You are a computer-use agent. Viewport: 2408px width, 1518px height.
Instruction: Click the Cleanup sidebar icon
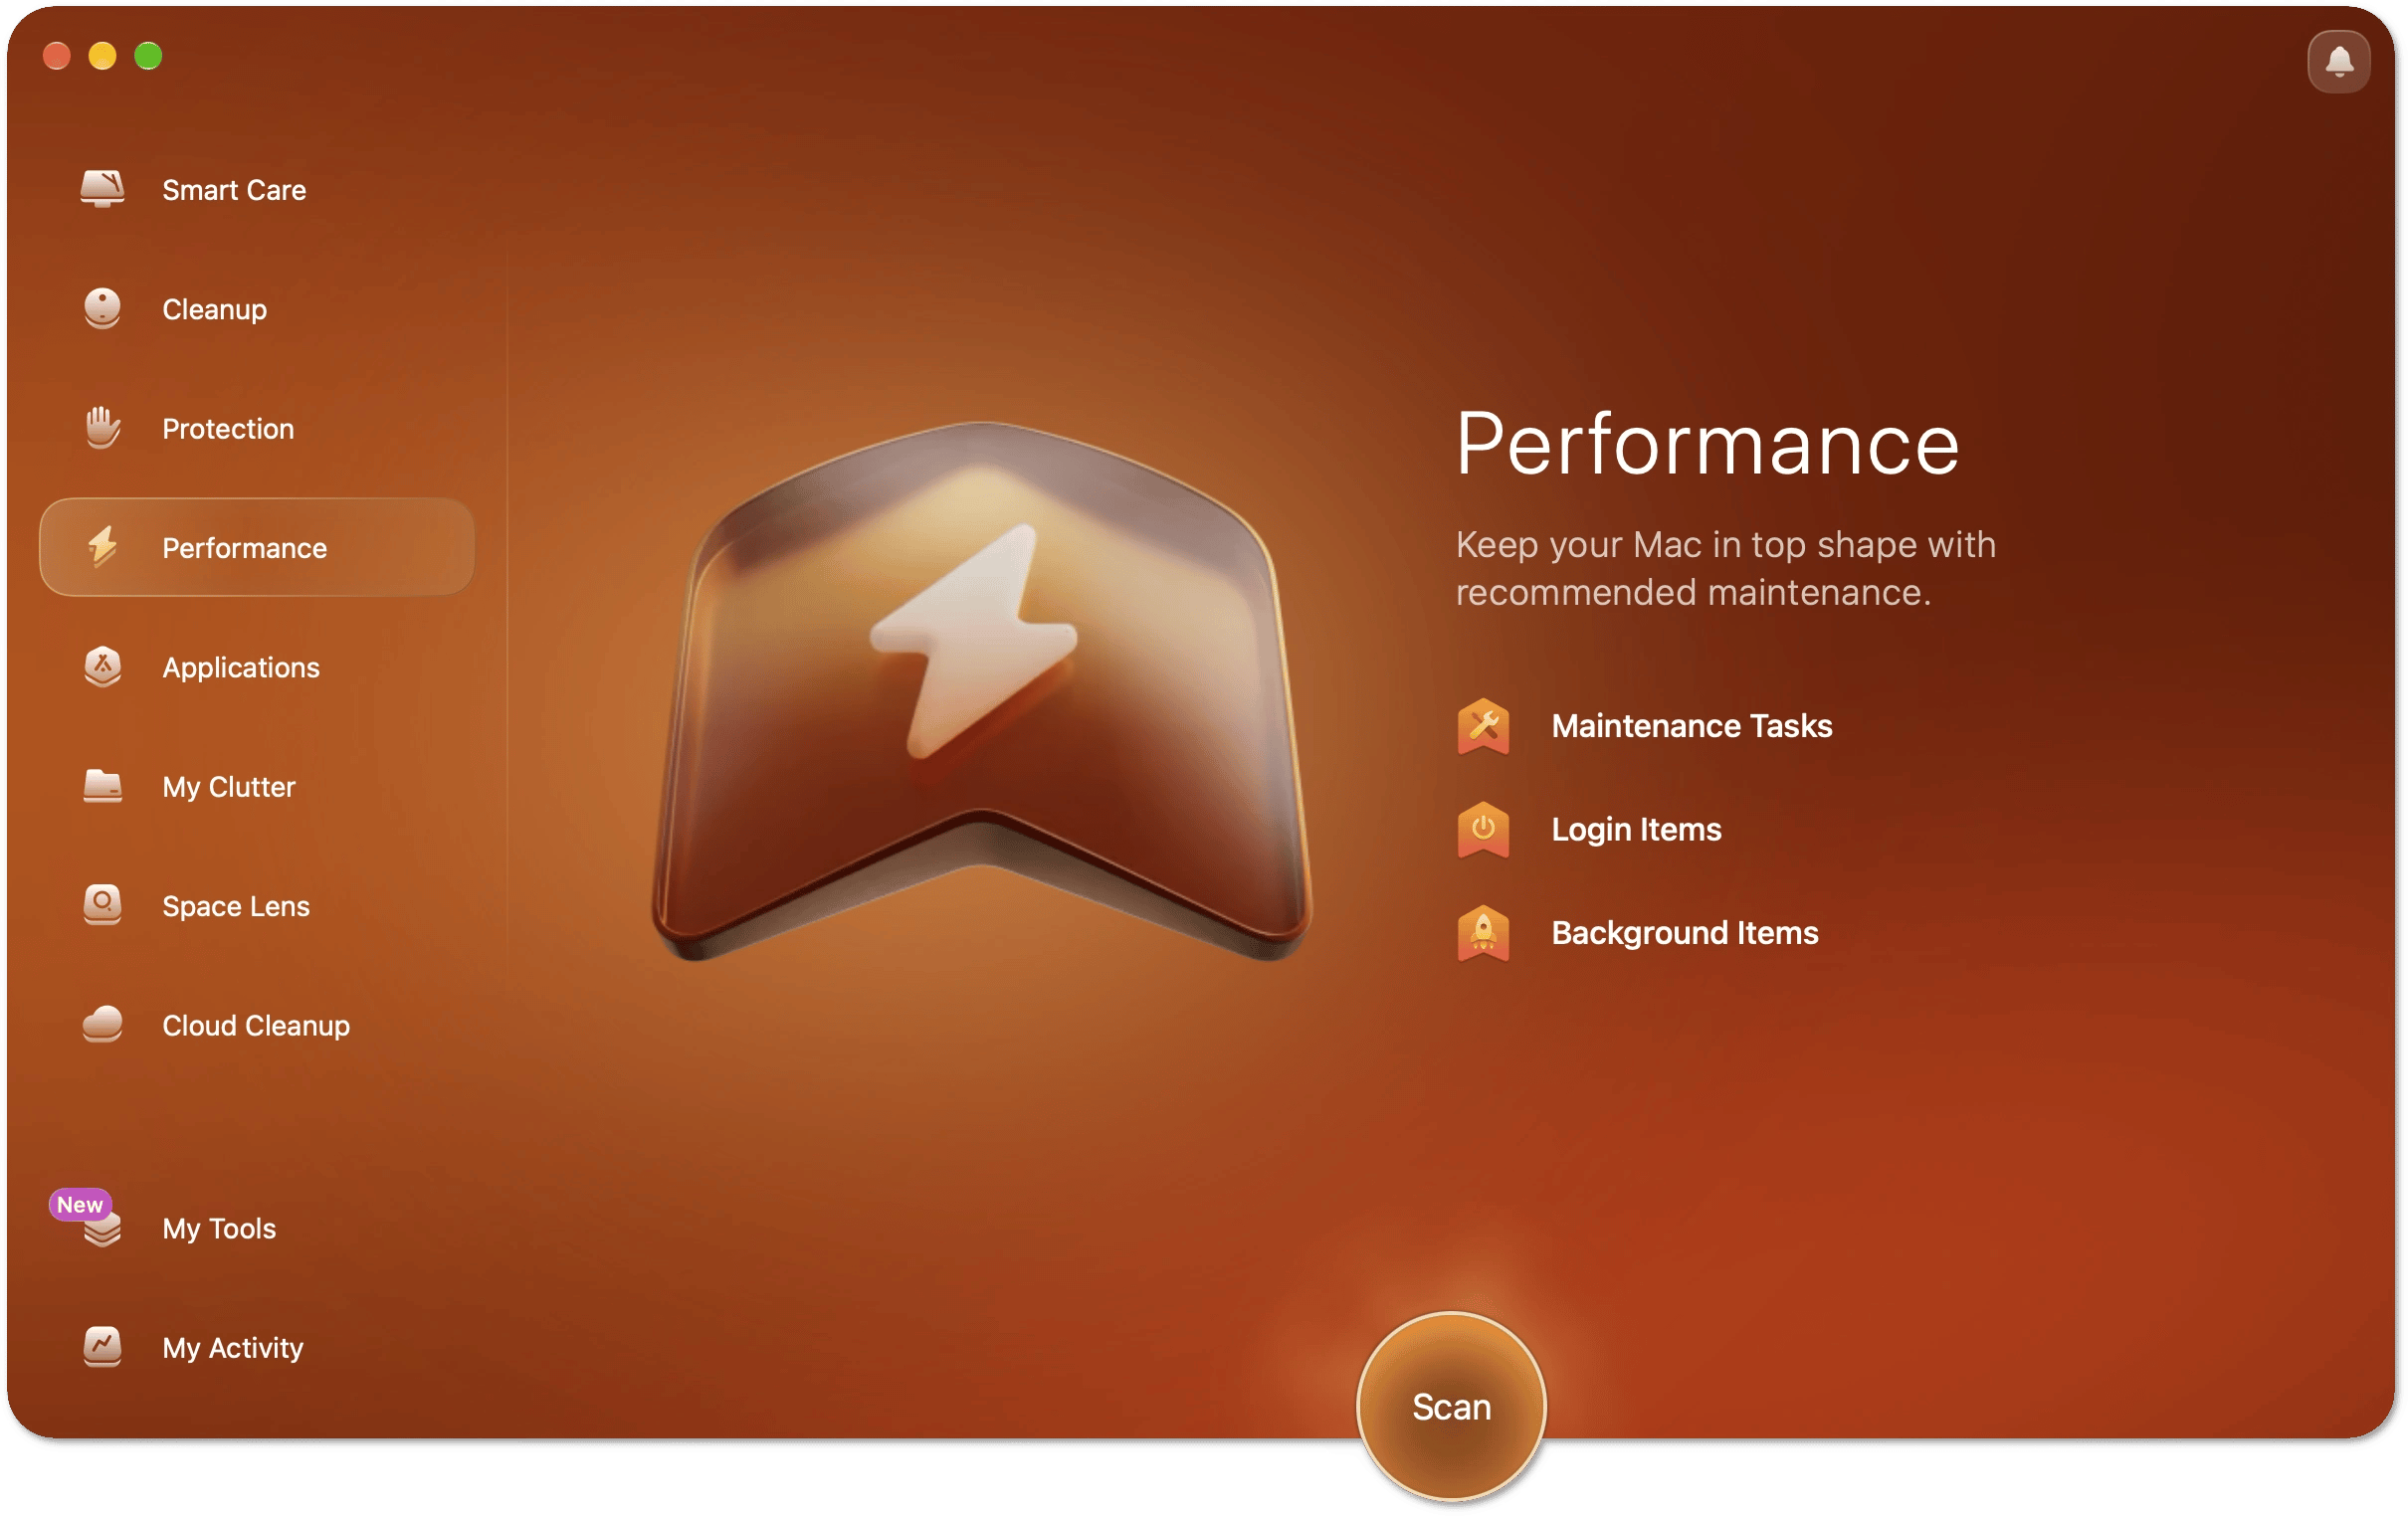pos(102,309)
